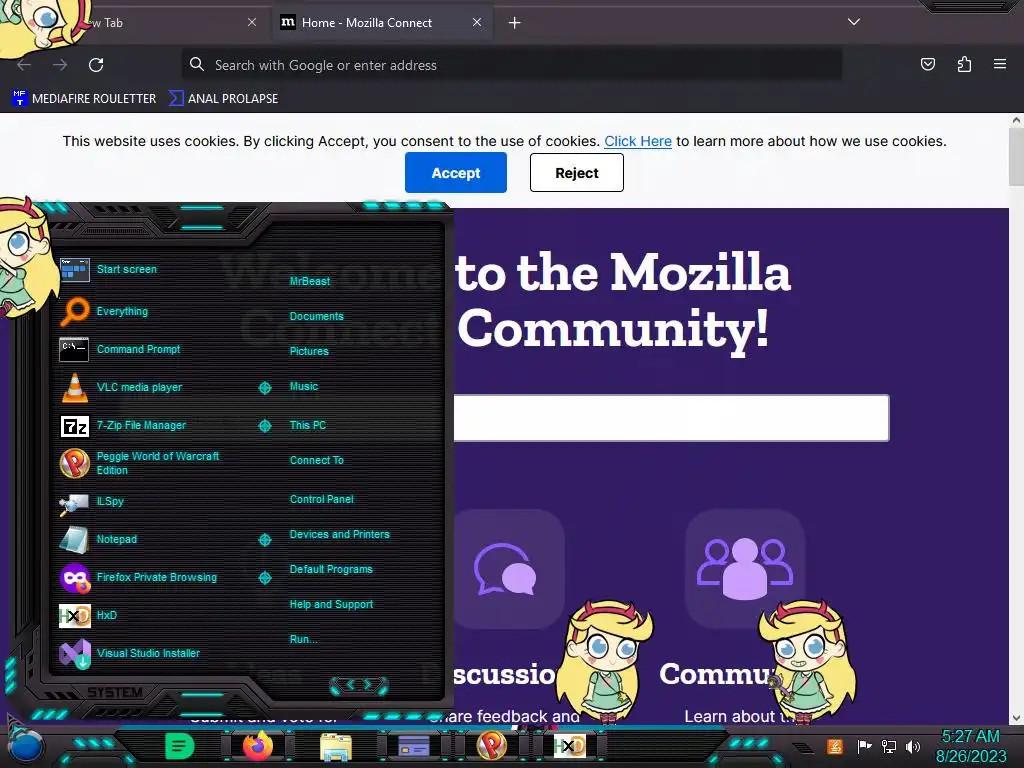Open Peggle icon on the taskbar
This screenshot has width=1024, height=768.
492,745
